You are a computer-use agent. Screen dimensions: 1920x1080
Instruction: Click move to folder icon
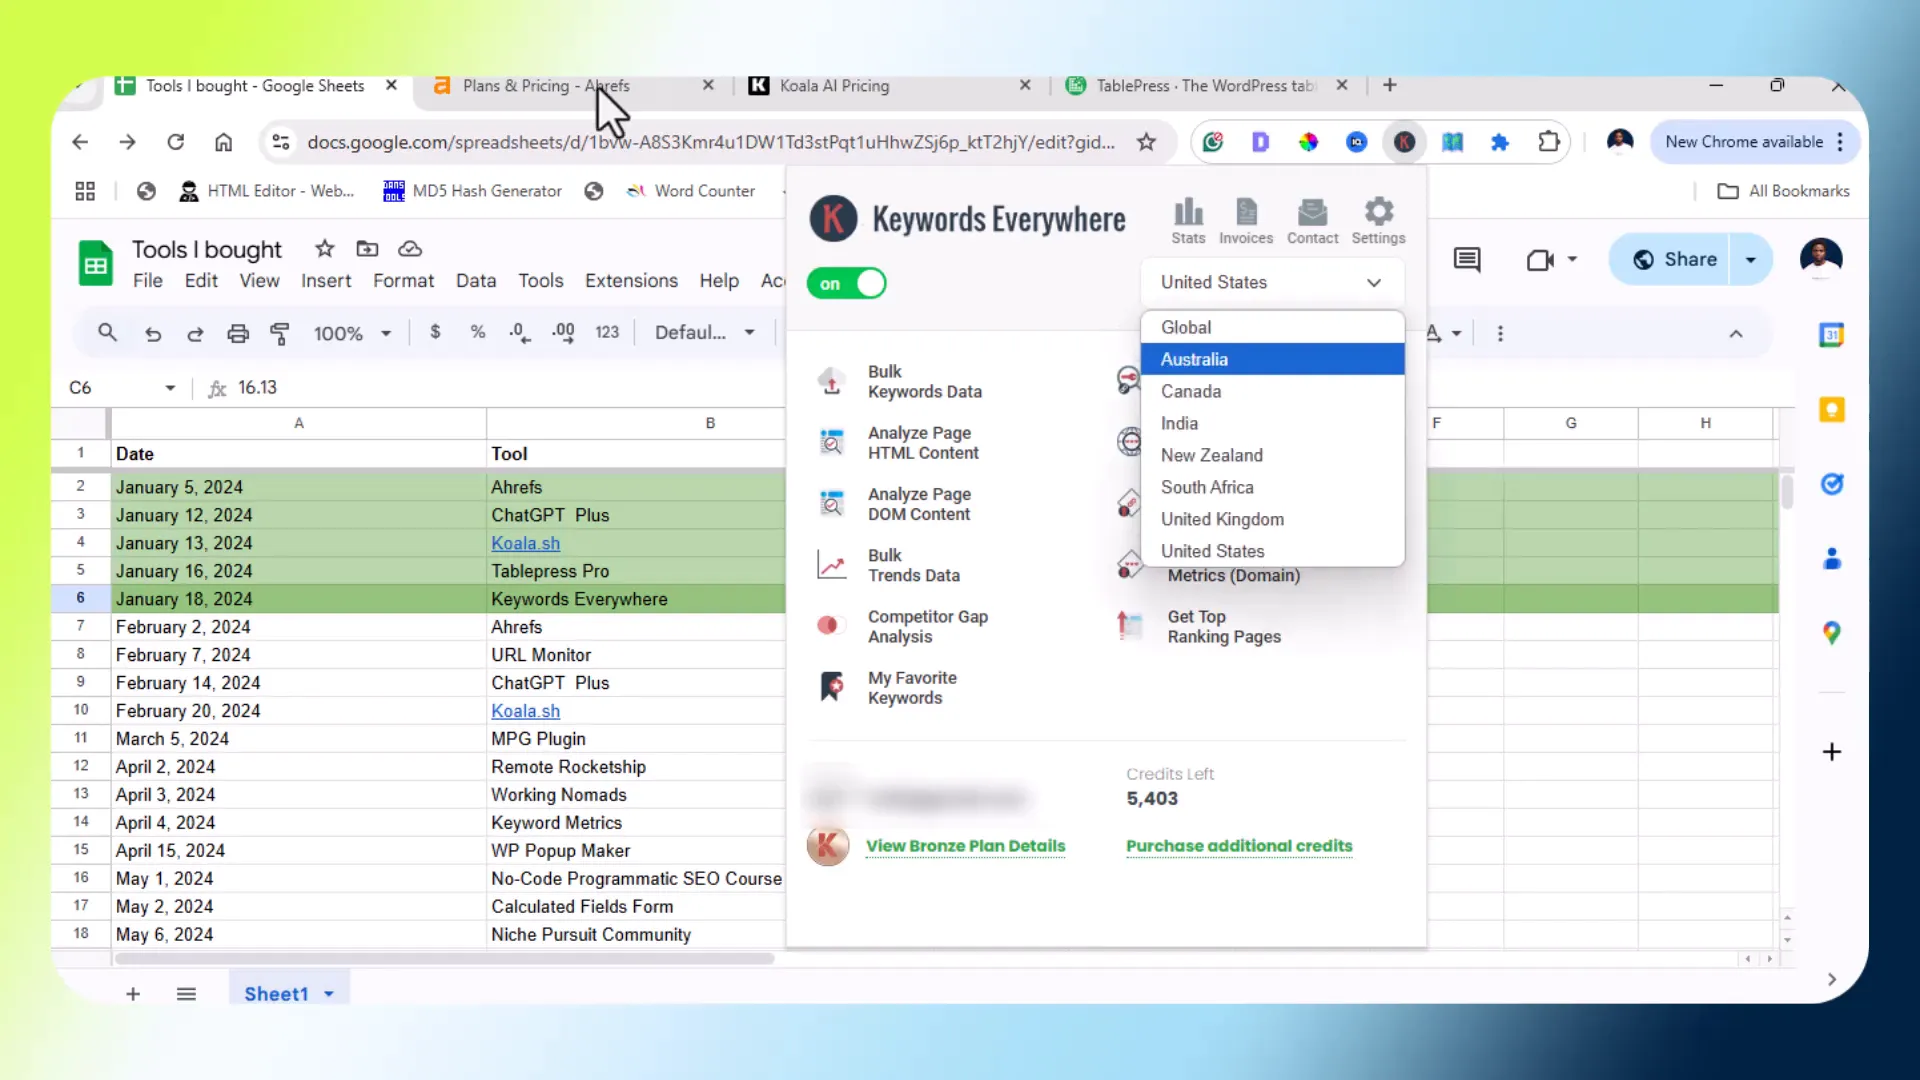(367, 249)
